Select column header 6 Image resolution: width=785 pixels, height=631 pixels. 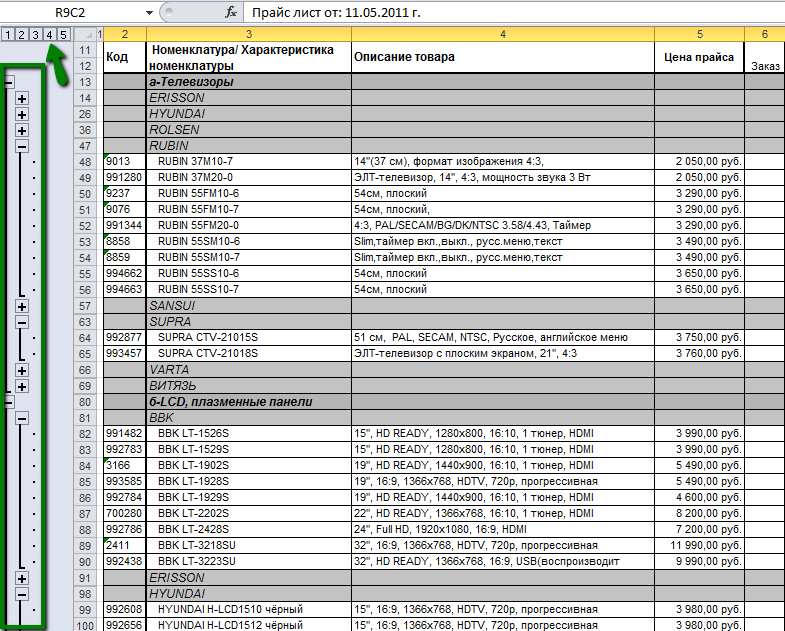pyautogui.click(x=764, y=34)
